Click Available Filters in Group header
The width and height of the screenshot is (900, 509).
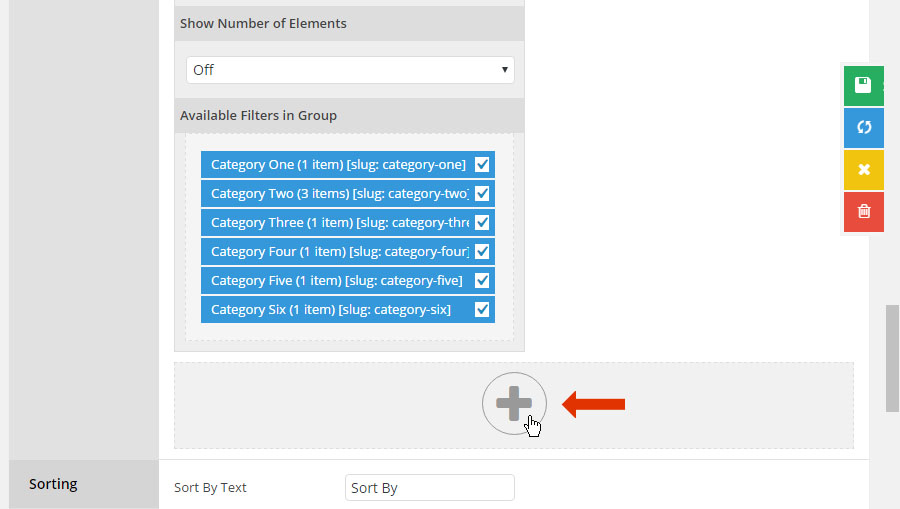(258, 115)
